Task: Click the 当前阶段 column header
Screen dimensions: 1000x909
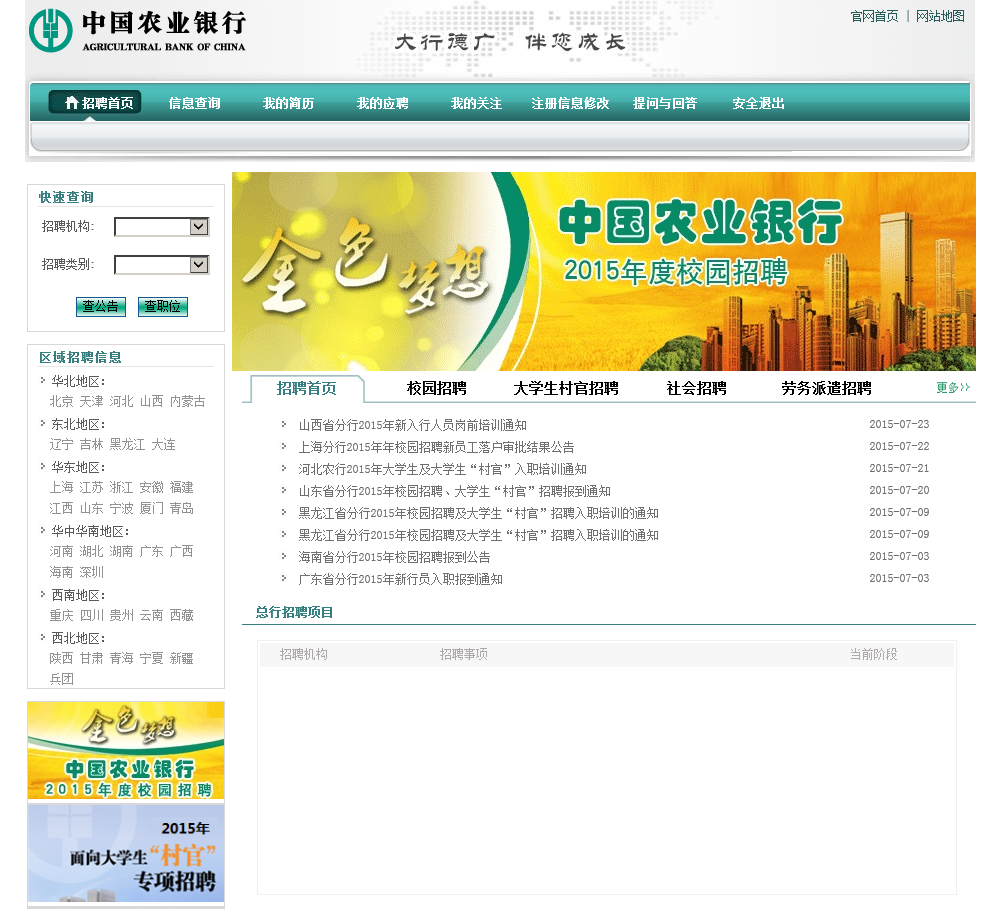Action: click(873, 654)
